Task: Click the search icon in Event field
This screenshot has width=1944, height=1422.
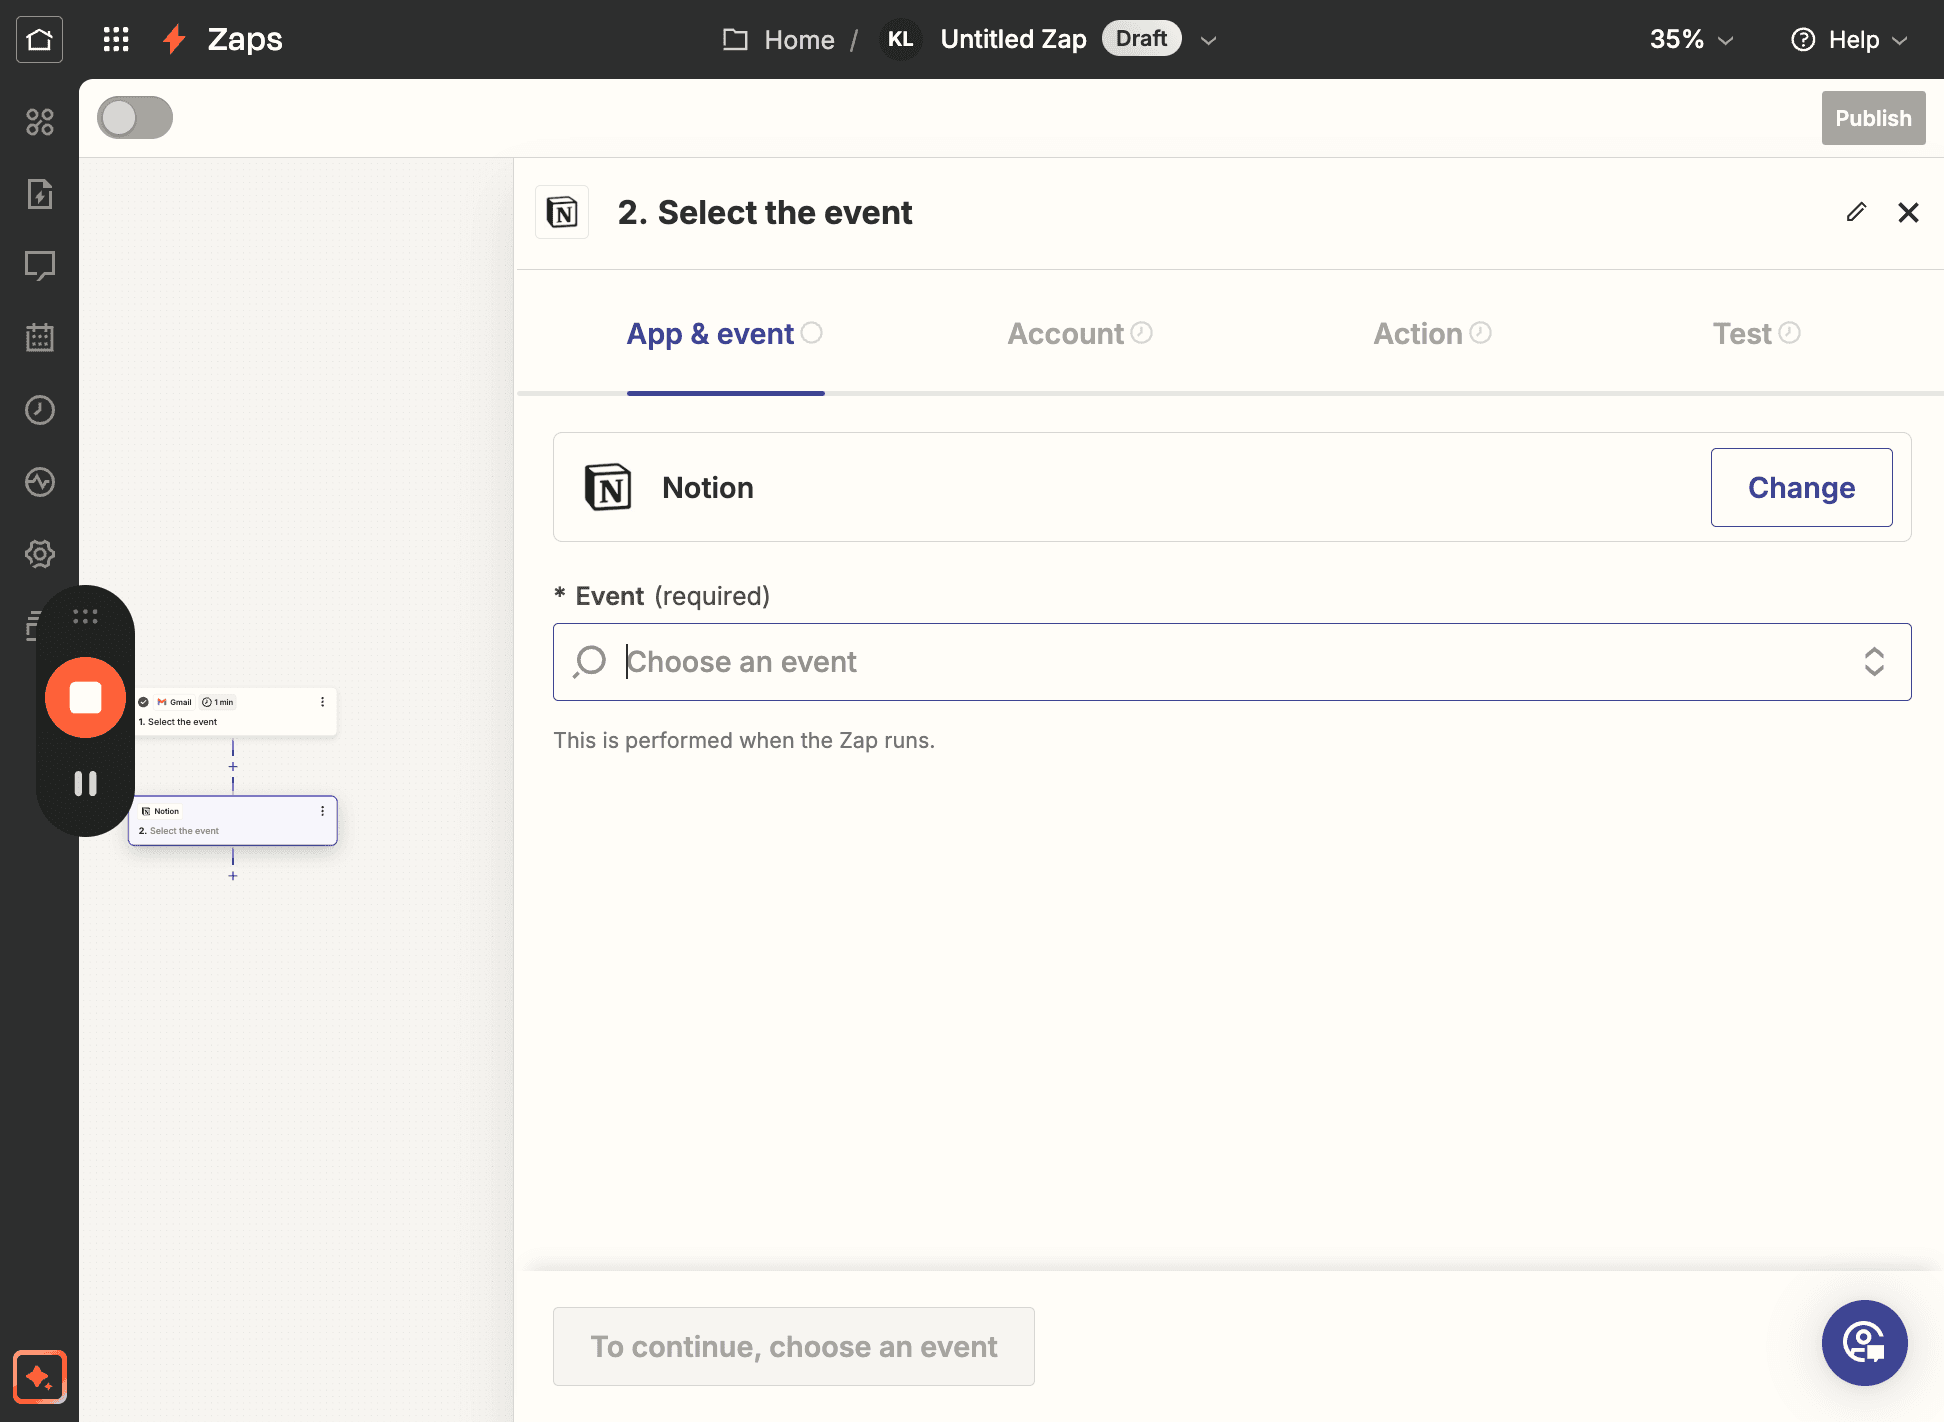Action: [x=590, y=662]
